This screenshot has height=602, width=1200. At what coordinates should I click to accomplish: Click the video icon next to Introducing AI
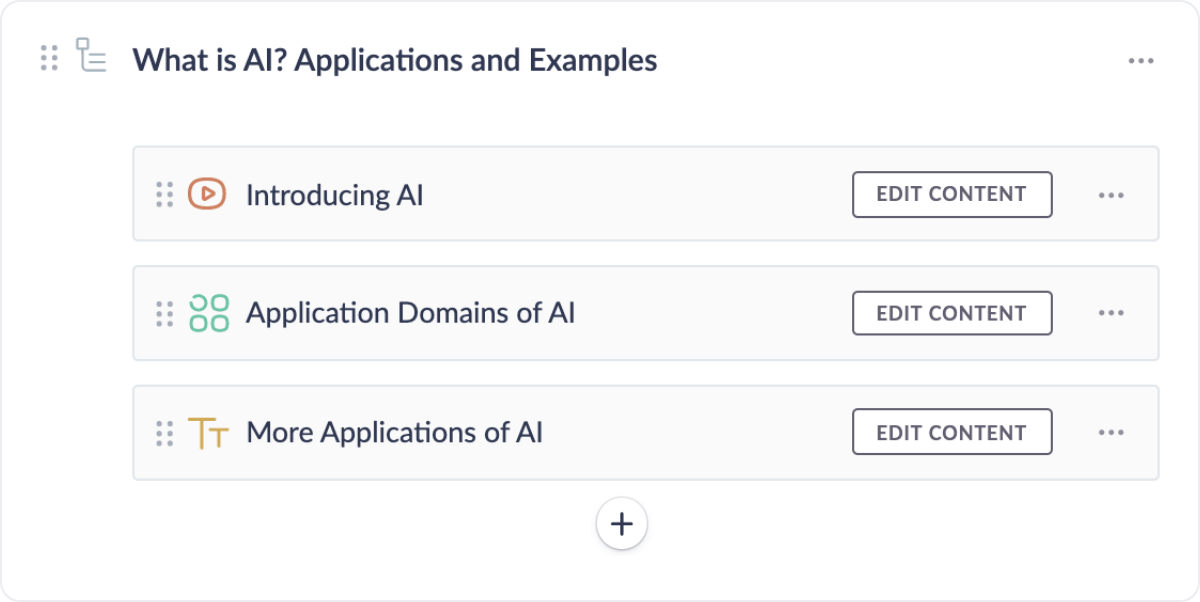click(207, 194)
